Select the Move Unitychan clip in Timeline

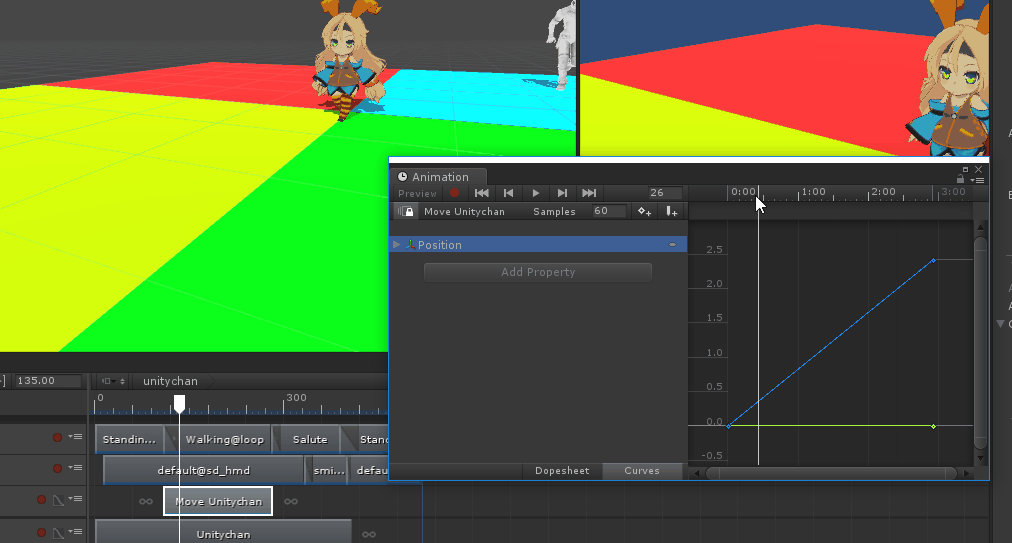[218, 501]
